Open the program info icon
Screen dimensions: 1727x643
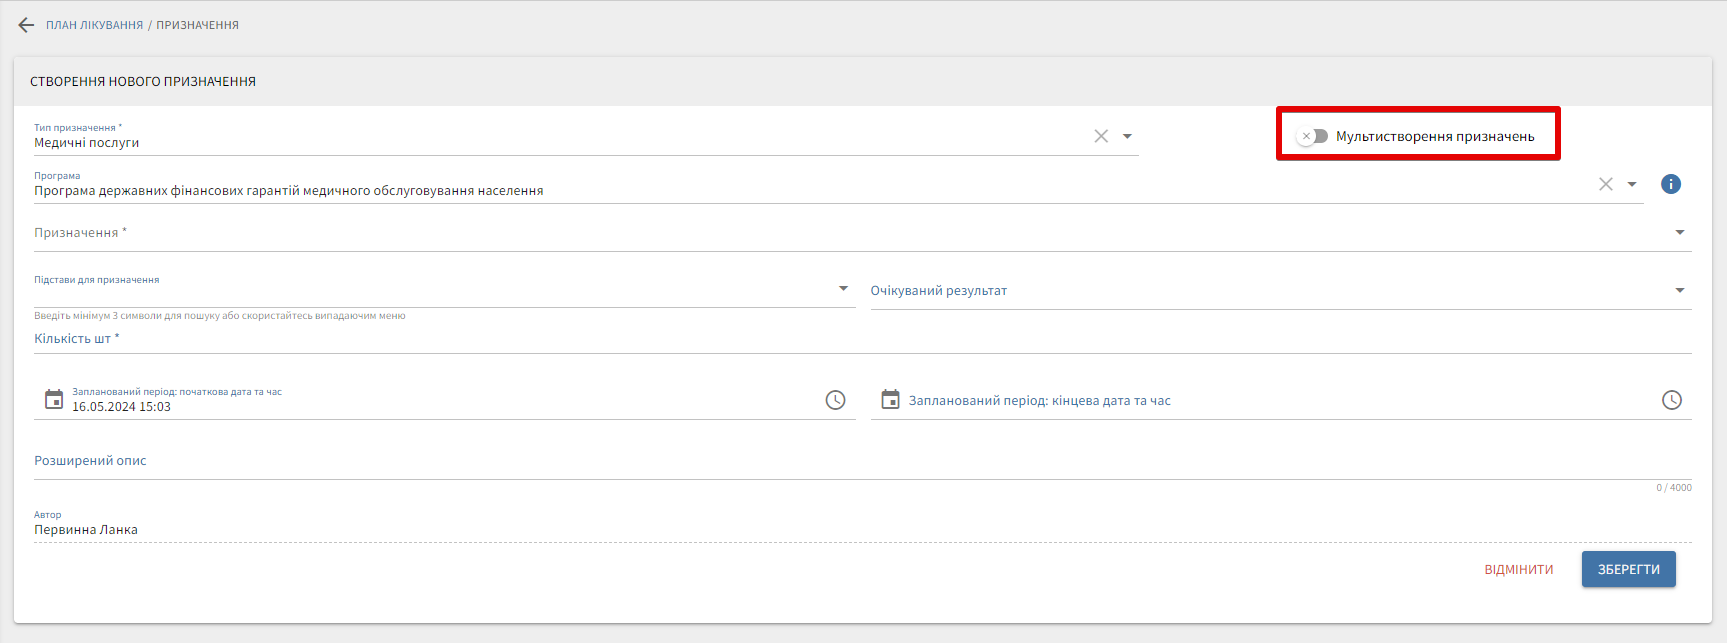pos(1671,184)
